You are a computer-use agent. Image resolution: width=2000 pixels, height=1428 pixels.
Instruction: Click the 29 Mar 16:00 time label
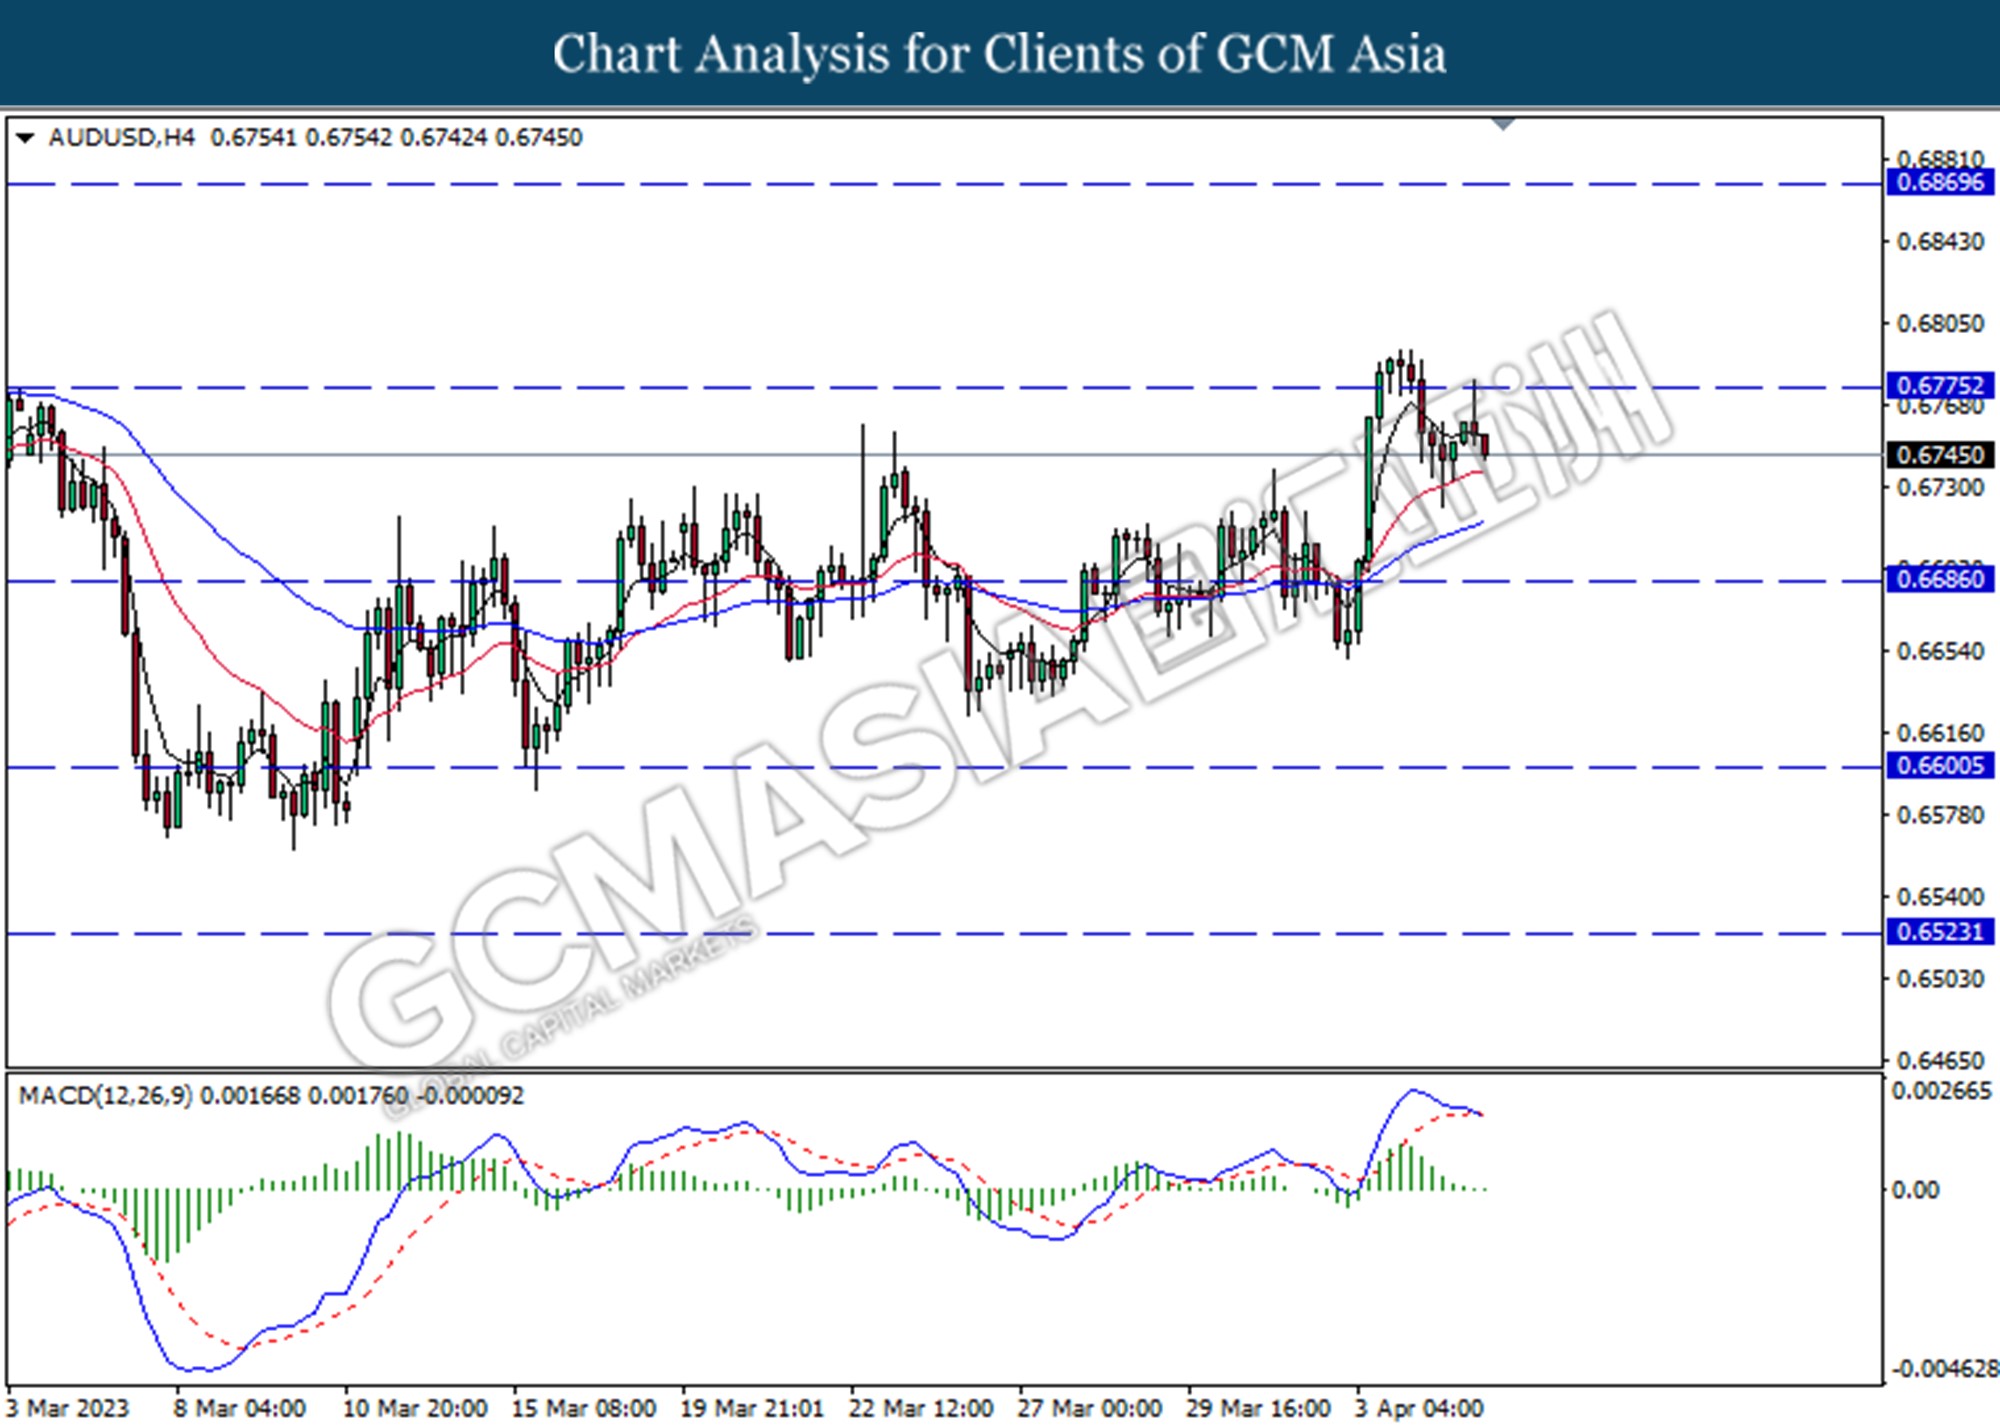(x=1258, y=1408)
